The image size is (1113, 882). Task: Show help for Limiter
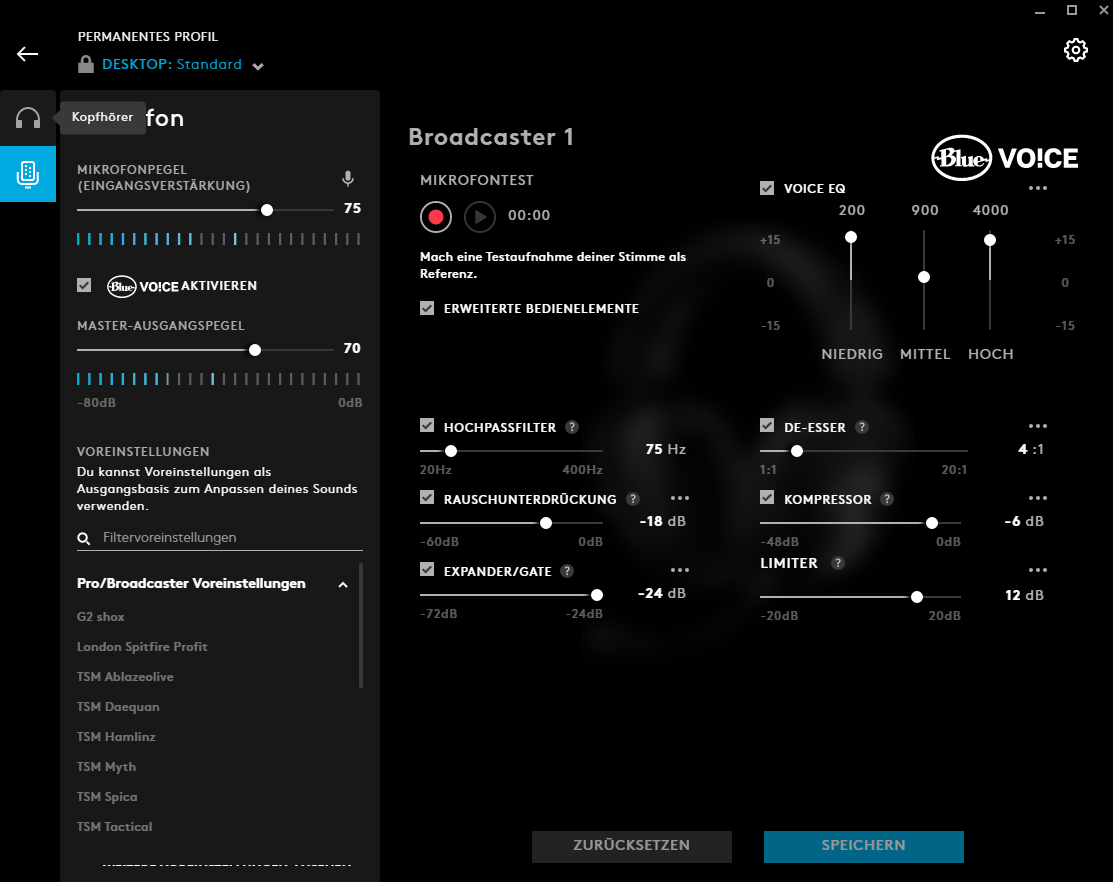(838, 563)
